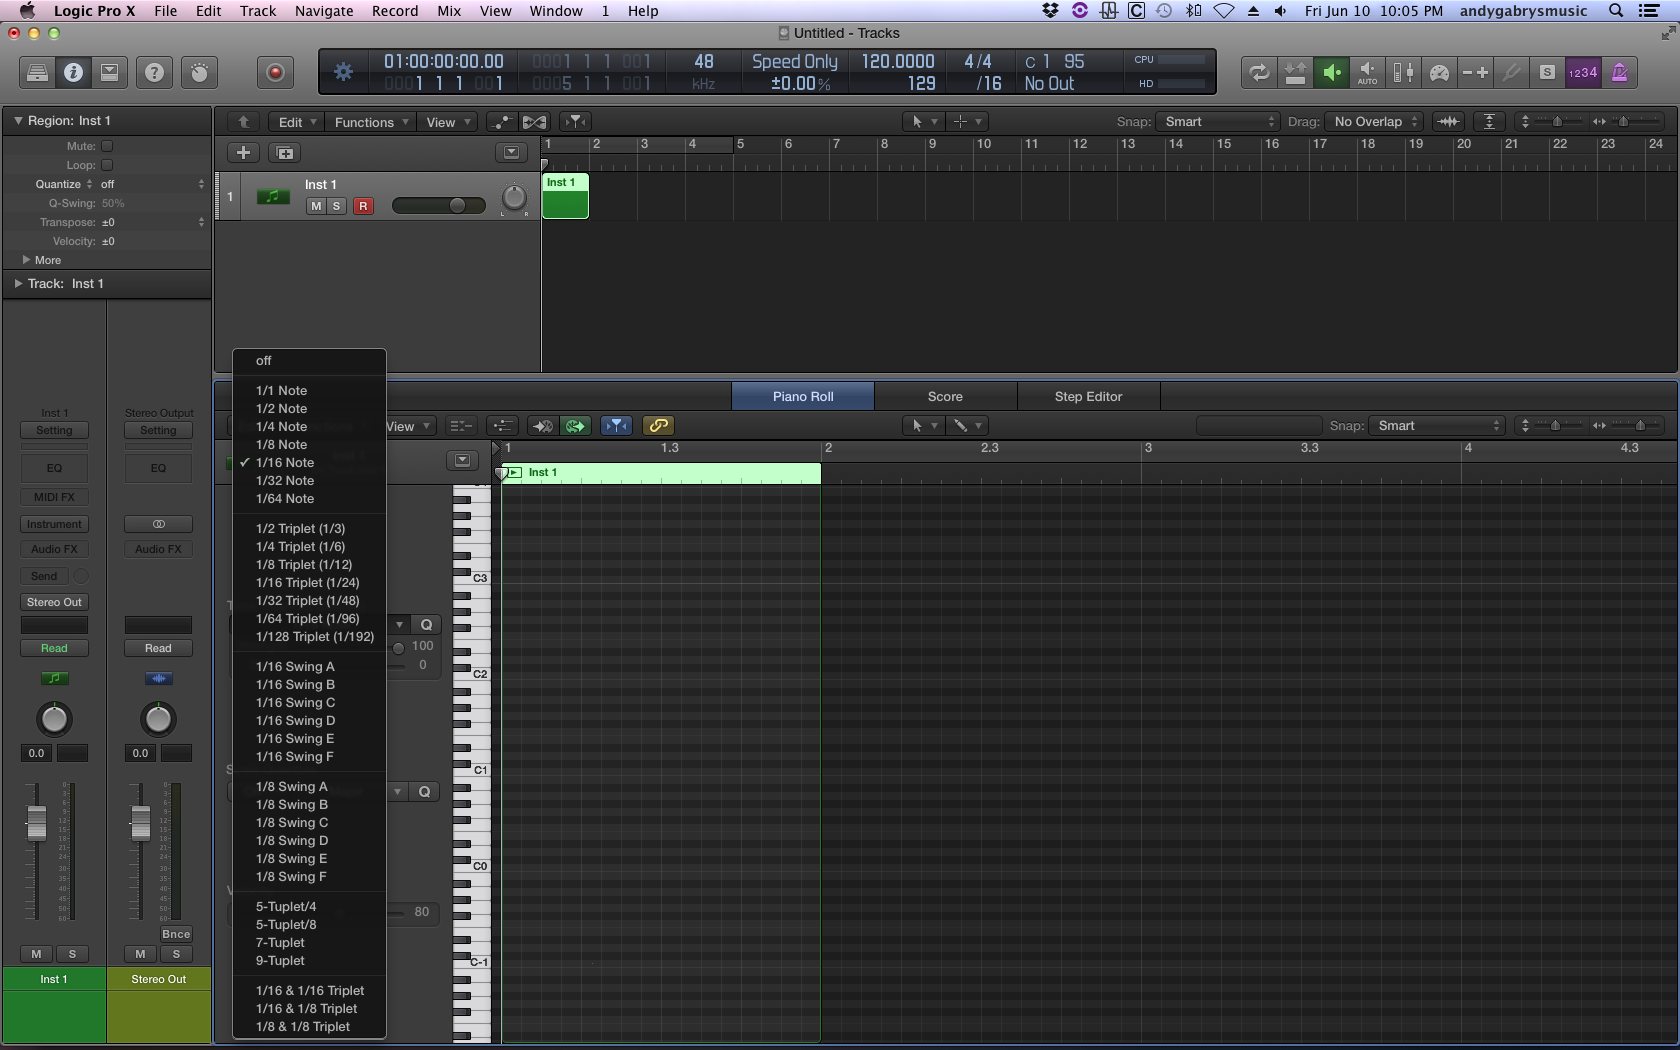Open the Mix menu in menu bar

449,11
